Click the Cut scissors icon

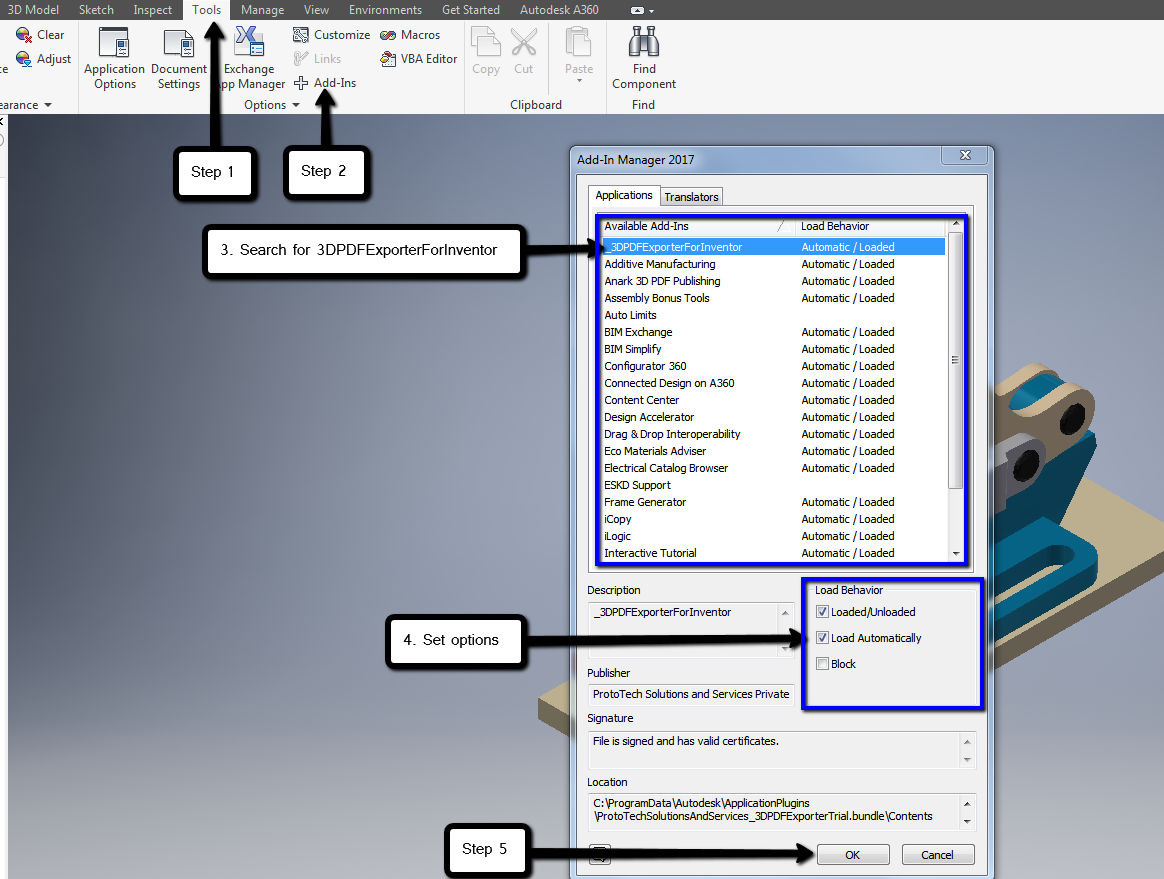pyautogui.click(x=524, y=50)
